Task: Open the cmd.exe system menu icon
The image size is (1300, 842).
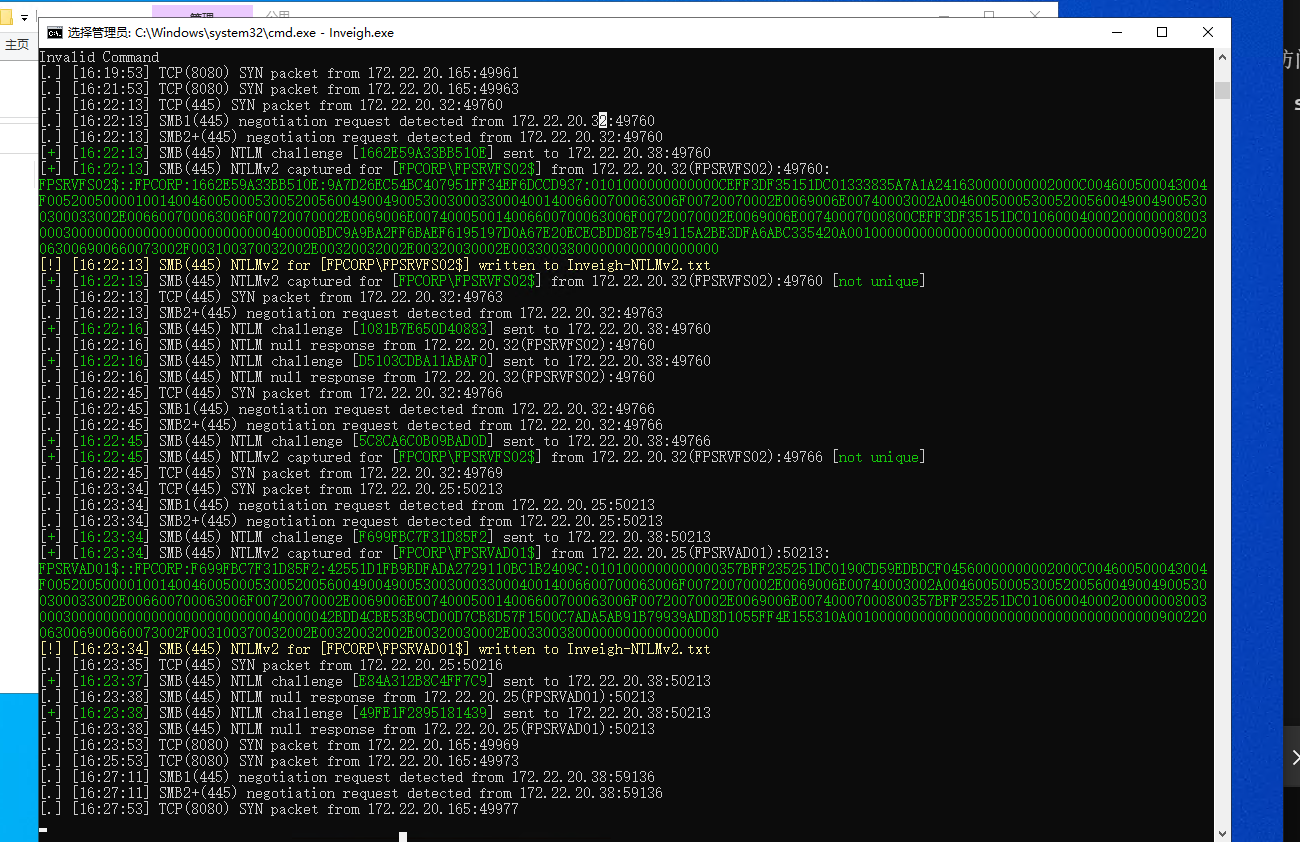Action: pos(55,33)
